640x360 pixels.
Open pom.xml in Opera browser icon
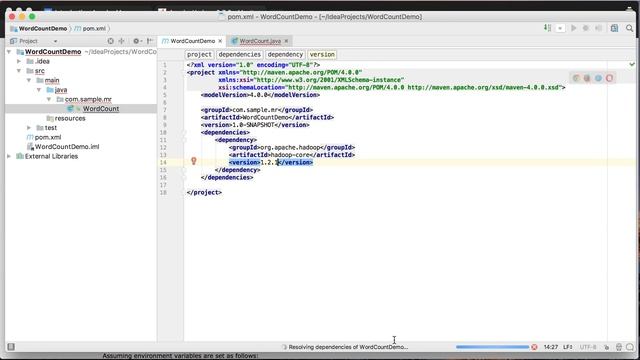point(609,78)
